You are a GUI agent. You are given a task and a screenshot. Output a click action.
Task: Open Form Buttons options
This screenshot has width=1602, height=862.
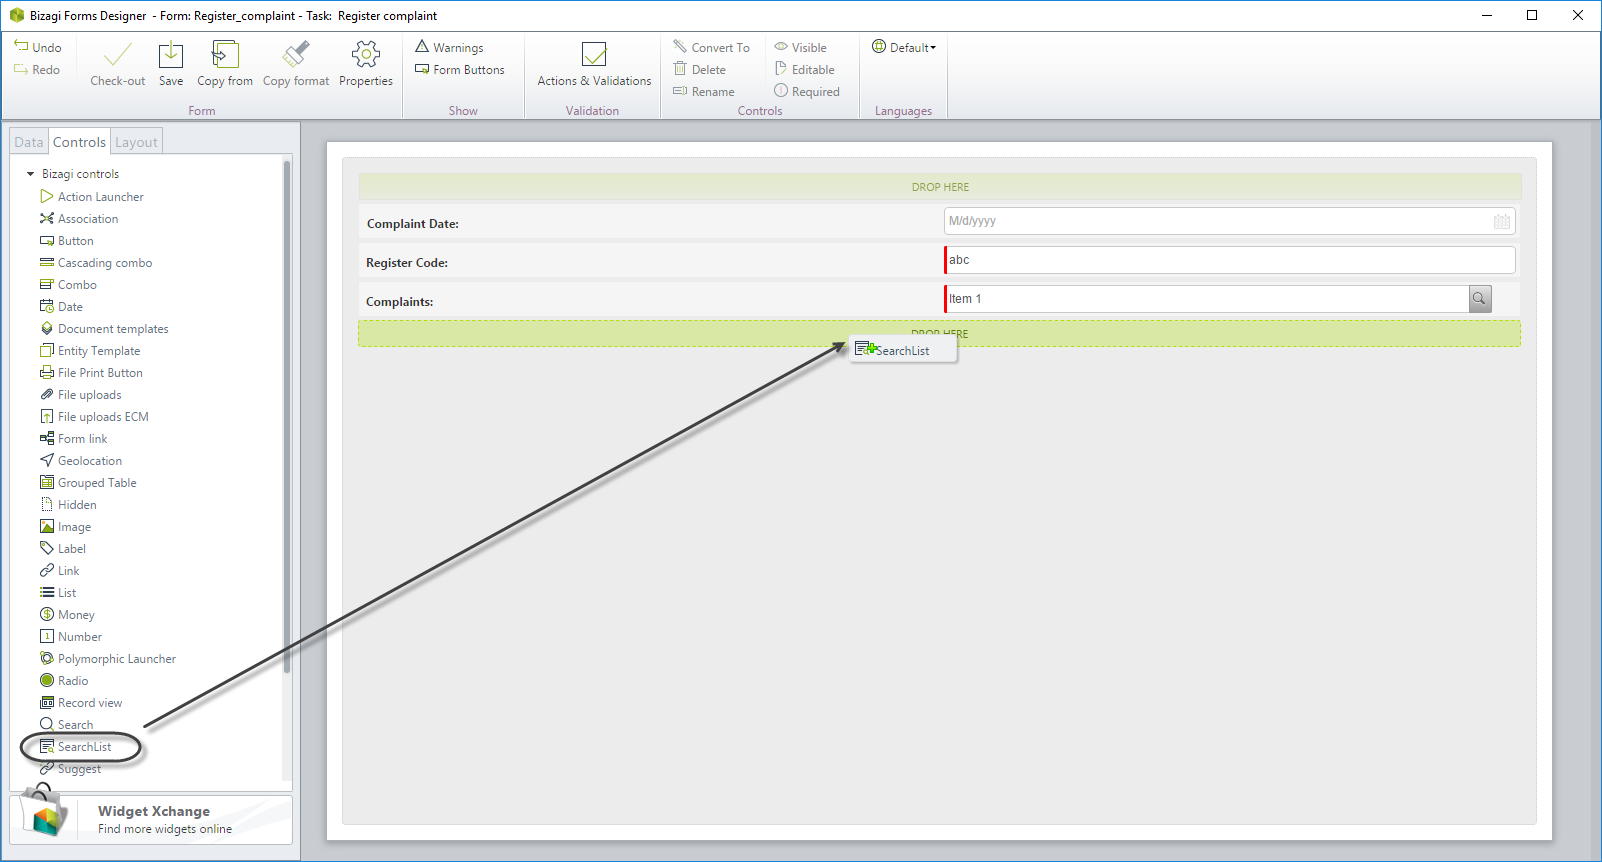pyautogui.click(x=460, y=69)
